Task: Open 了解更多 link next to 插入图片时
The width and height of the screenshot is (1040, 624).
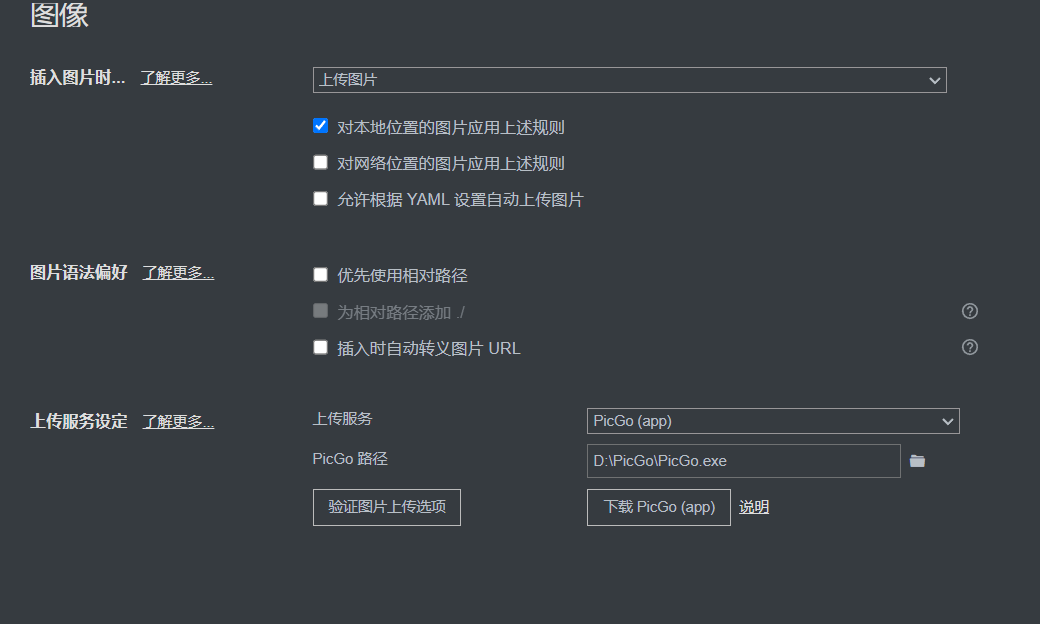Action: pyautogui.click(x=176, y=78)
